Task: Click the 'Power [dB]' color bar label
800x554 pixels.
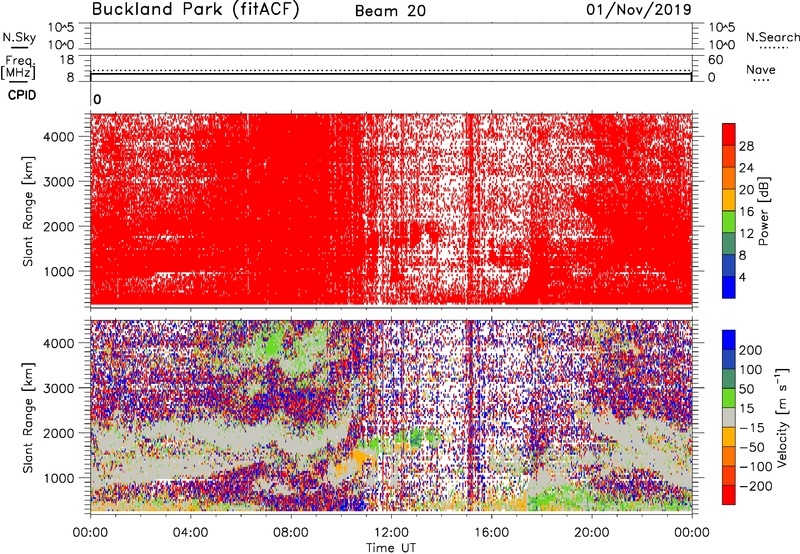Action: 764,211
